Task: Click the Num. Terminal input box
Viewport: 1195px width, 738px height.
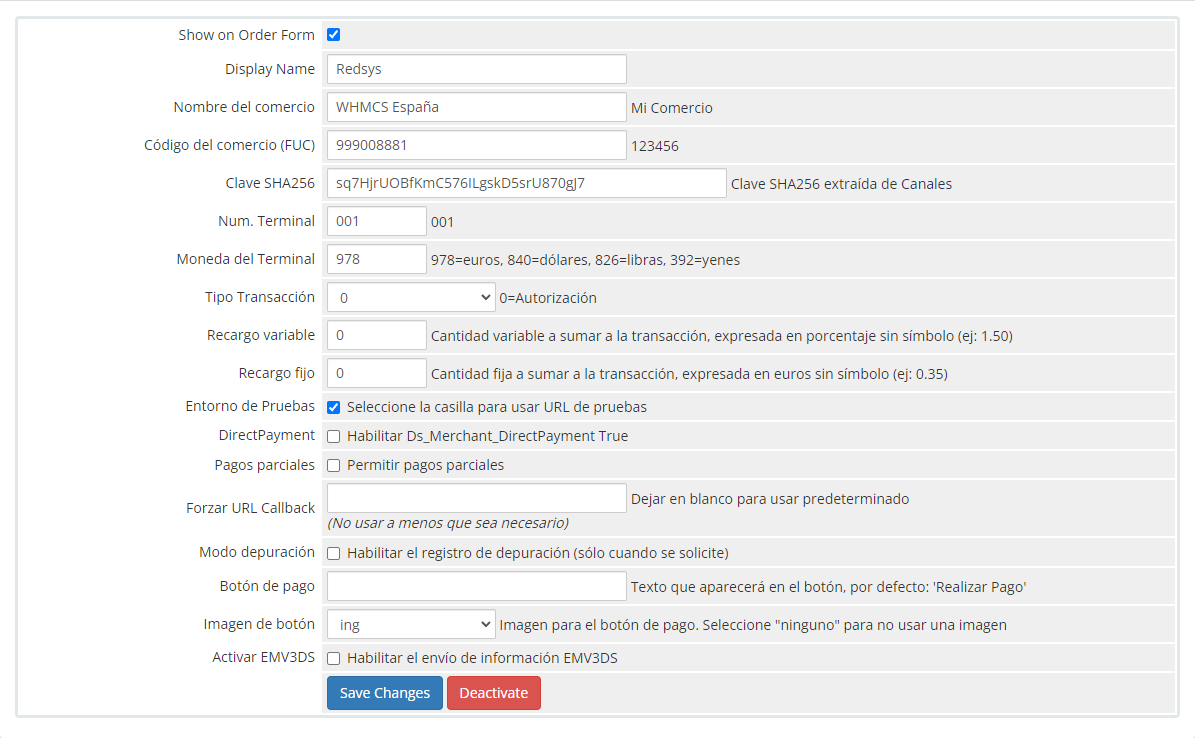Action: (x=377, y=221)
